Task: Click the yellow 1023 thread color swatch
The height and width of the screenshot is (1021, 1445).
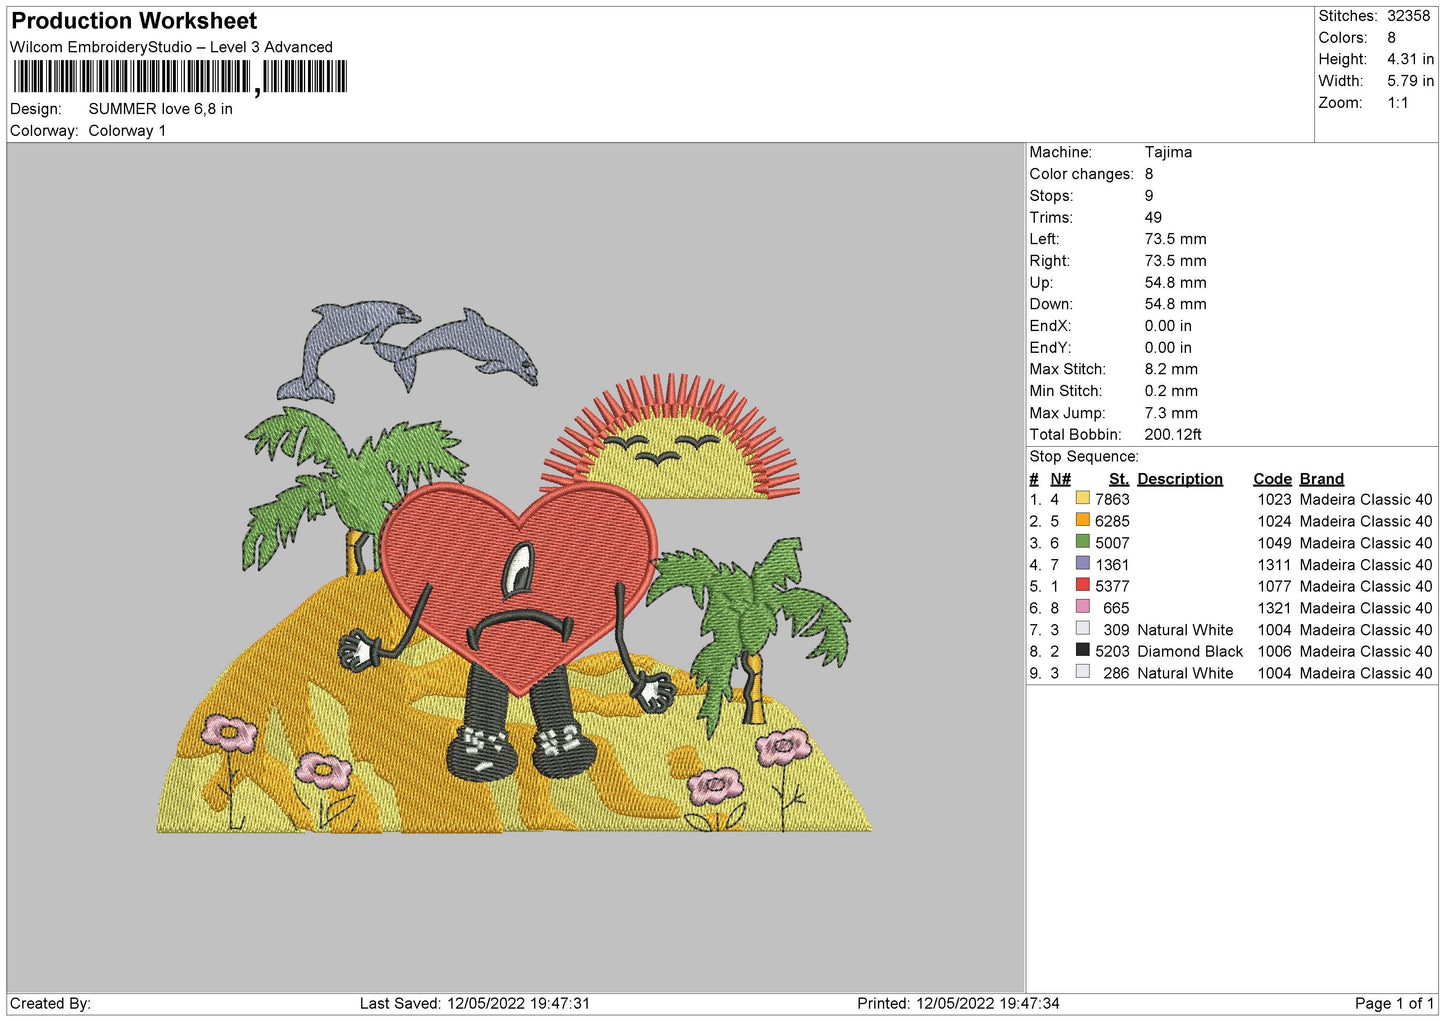Action: pyautogui.click(x=1082, y=498)
